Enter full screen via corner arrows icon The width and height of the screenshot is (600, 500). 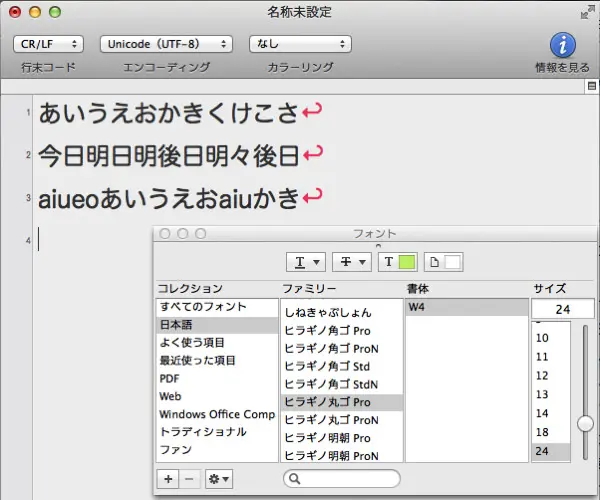(x=586, y=12)
